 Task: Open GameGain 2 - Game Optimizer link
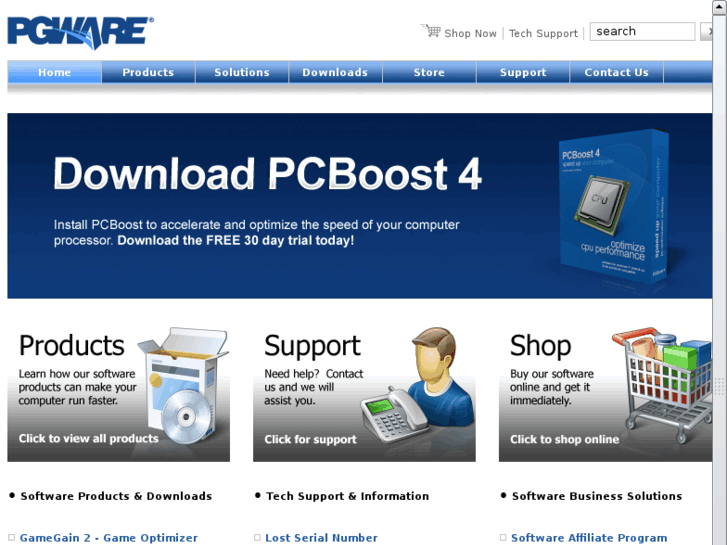108,538
